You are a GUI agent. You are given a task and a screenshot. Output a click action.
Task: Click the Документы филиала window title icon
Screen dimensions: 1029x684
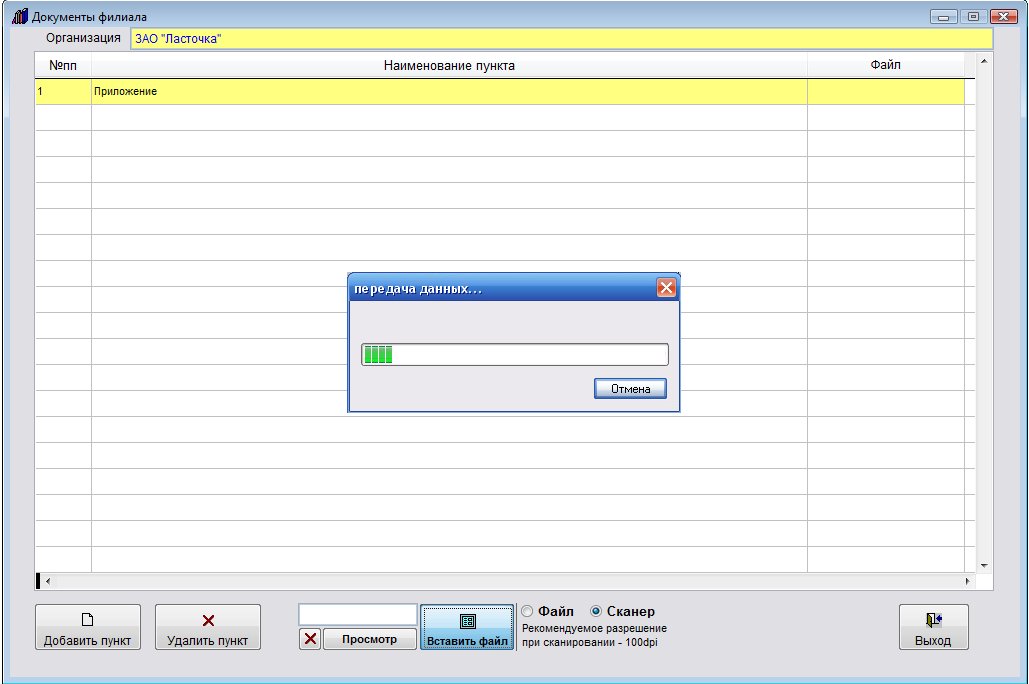point(20,16)
